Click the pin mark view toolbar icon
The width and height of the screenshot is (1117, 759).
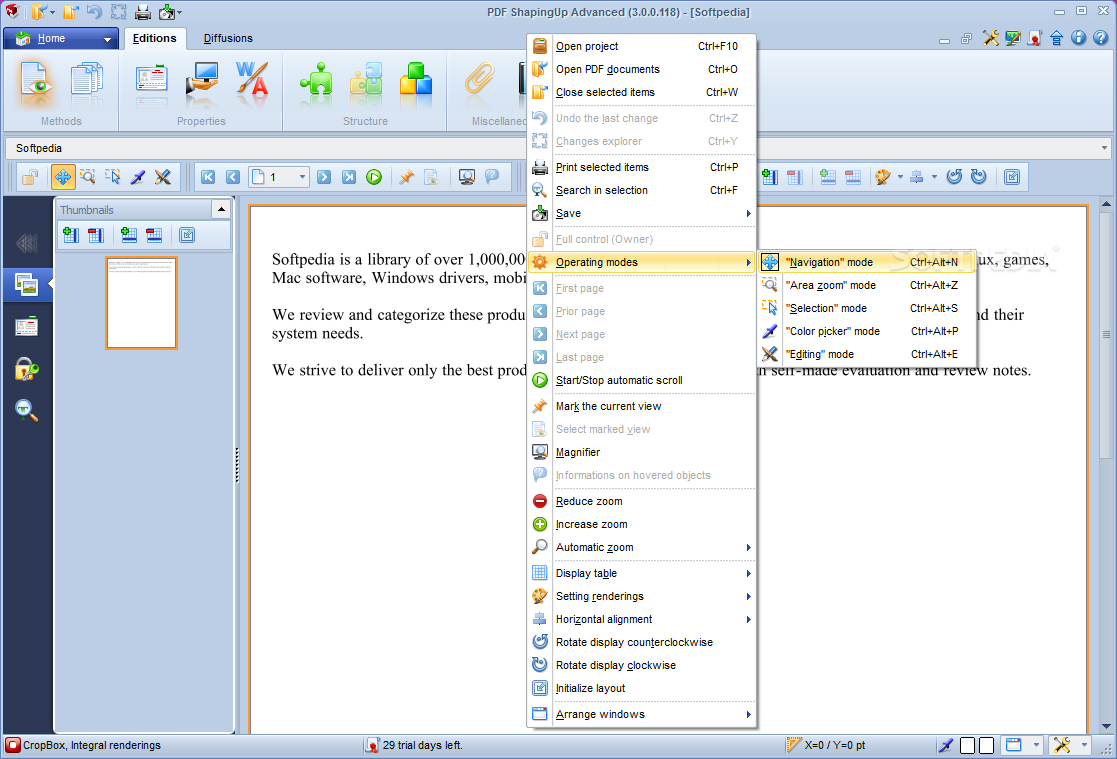(x=406, y=177)
